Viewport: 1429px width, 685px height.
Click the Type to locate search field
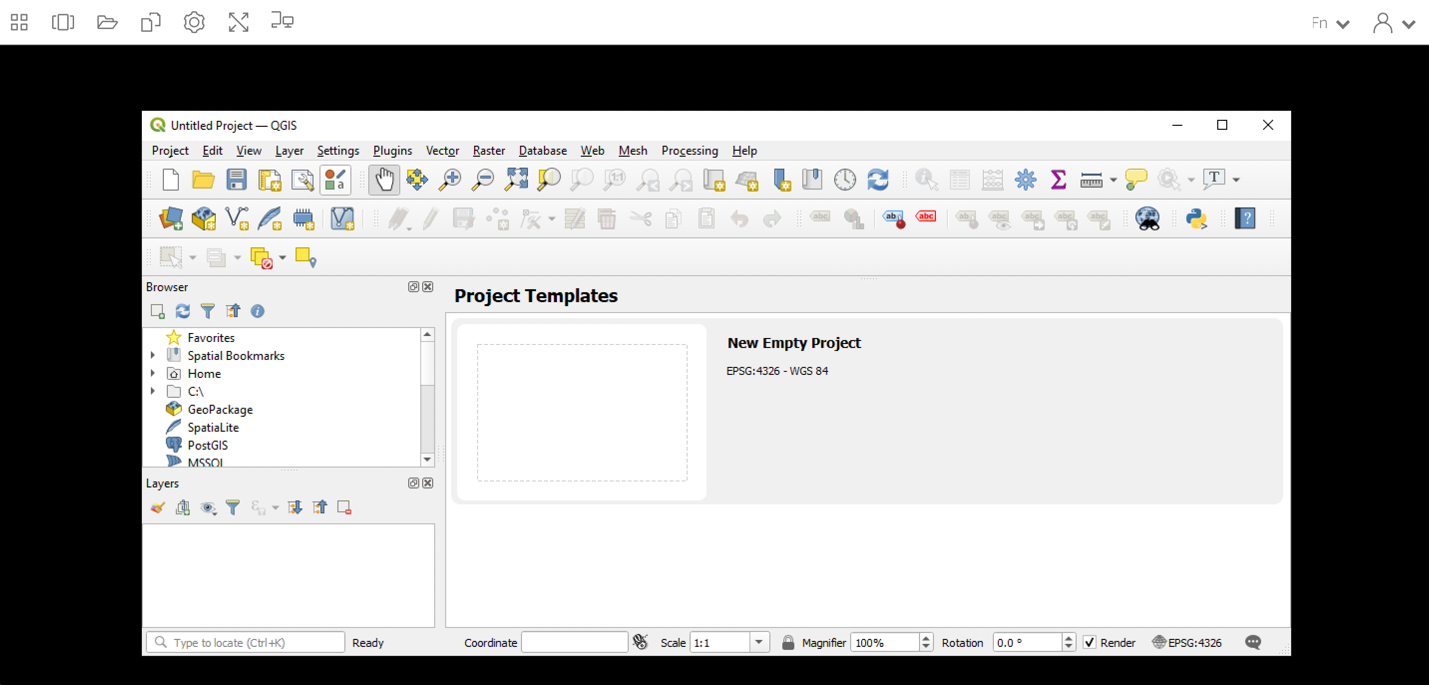click(x=245, y=642)
